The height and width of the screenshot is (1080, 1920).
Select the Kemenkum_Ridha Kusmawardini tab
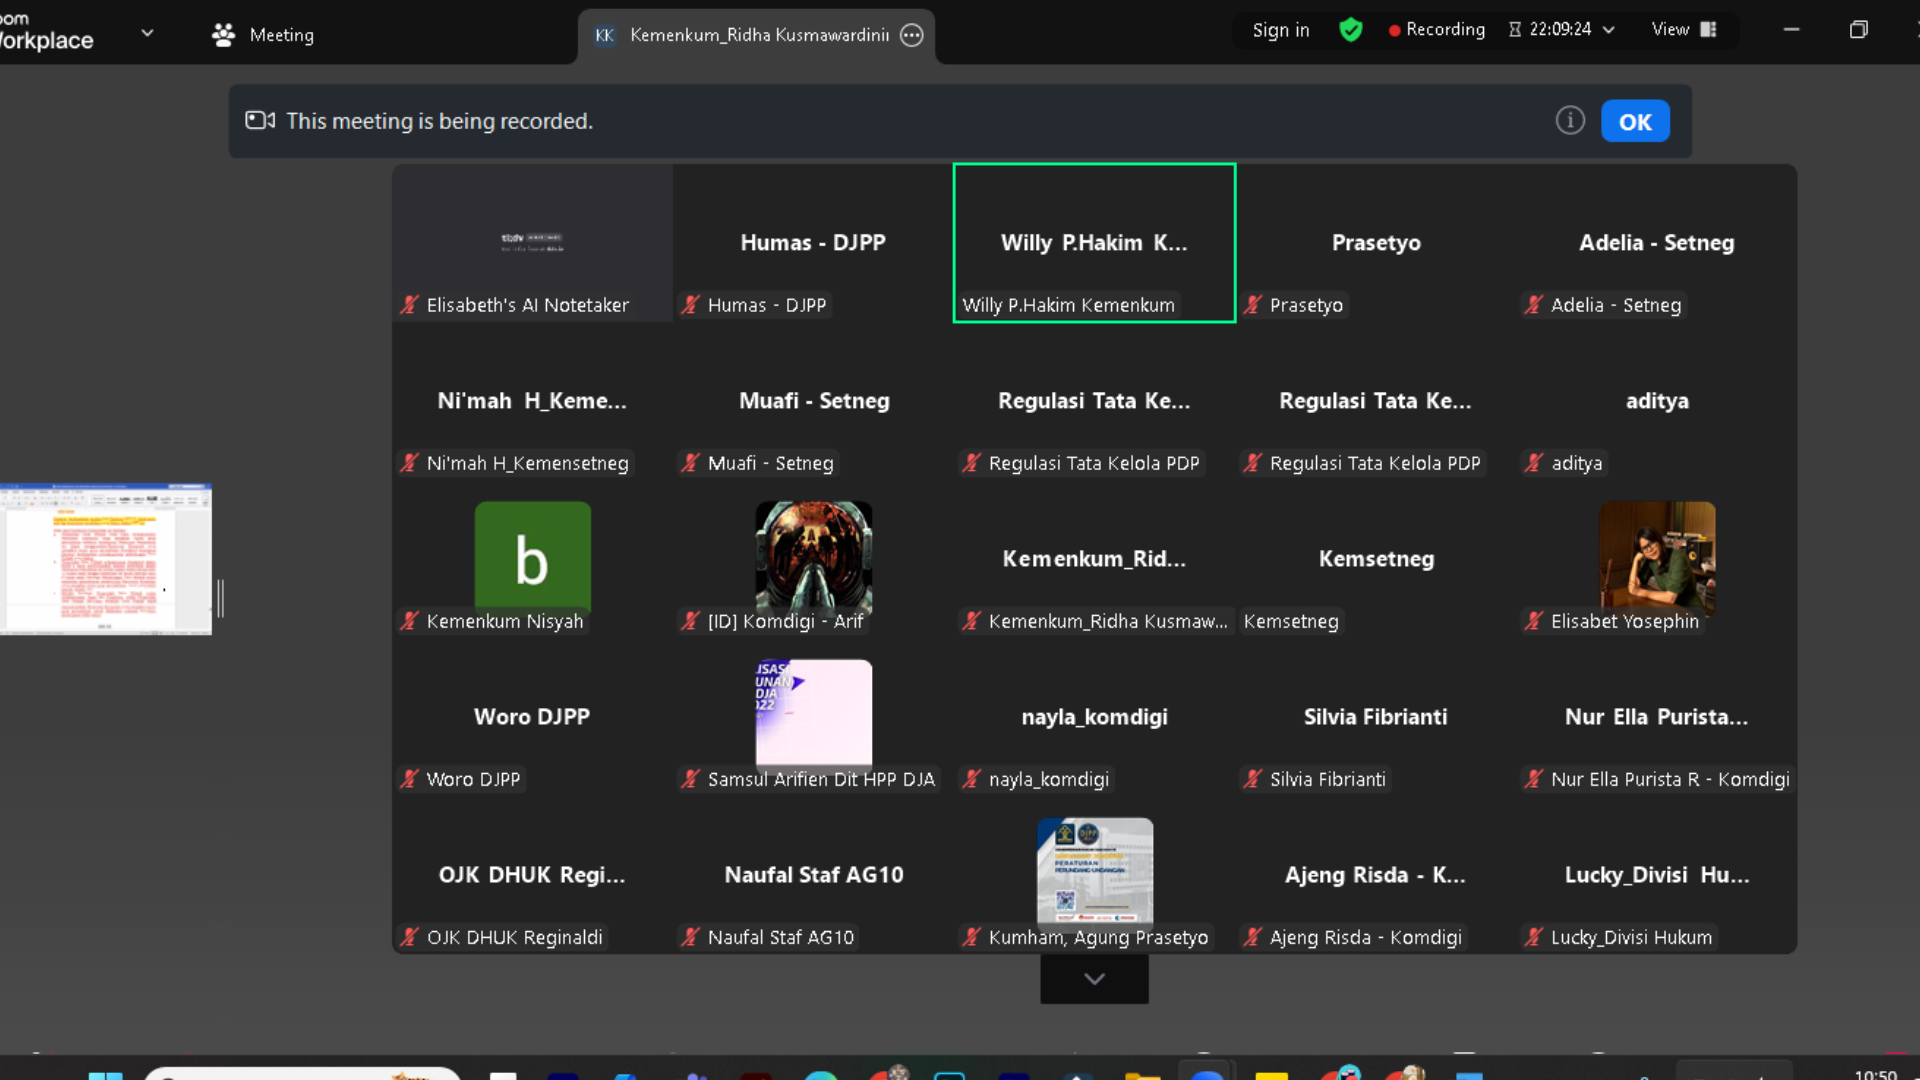(x=757, y=35)
